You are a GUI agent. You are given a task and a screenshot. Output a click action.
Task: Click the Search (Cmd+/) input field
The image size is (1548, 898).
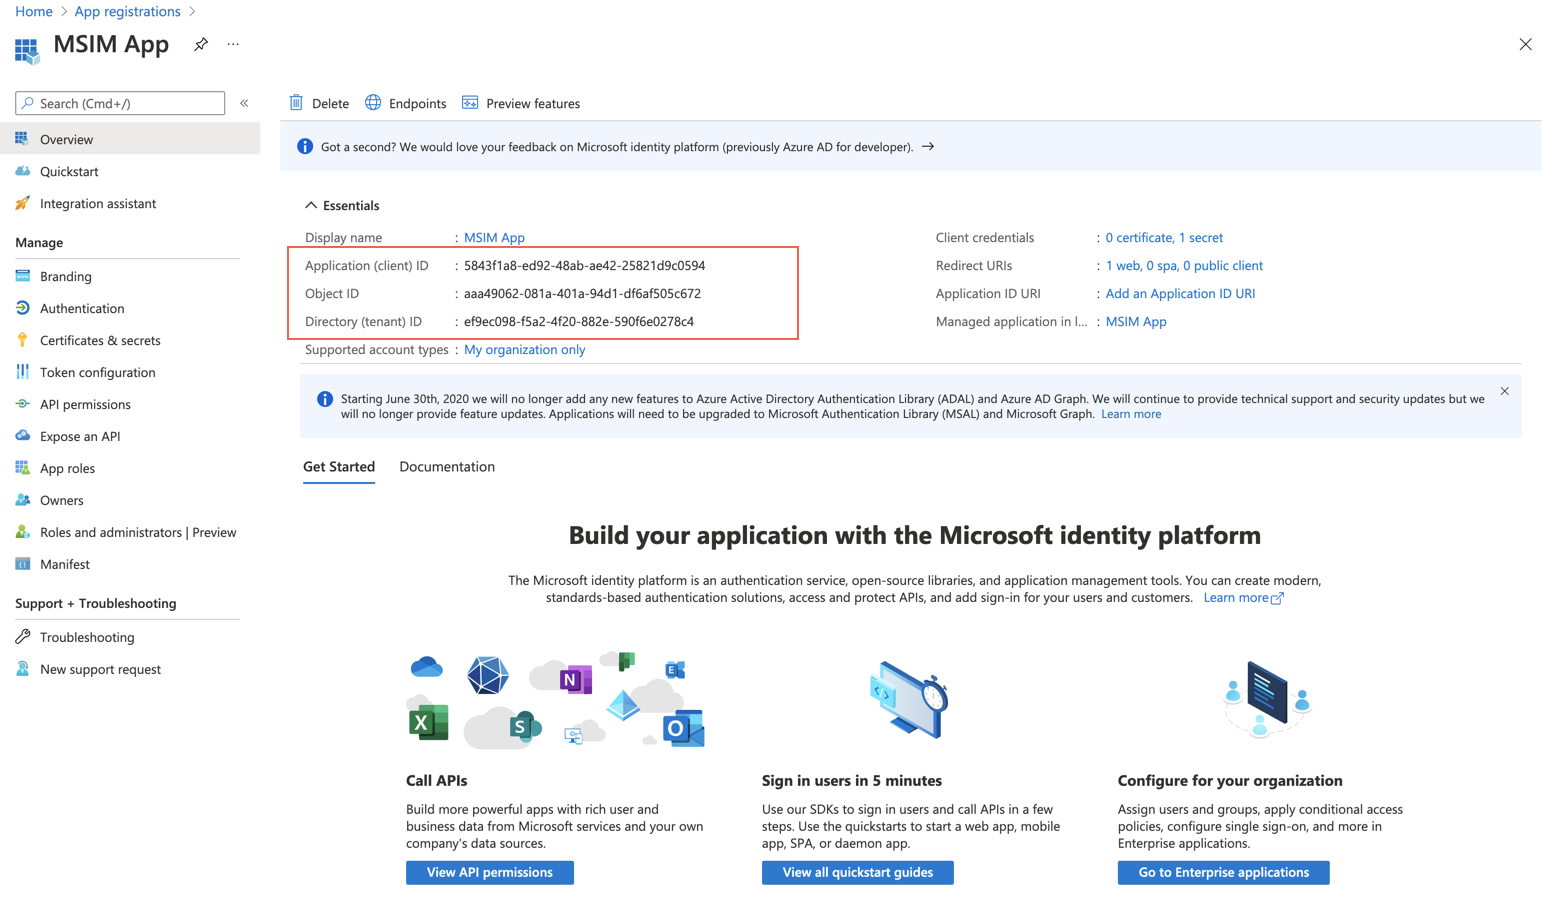point(120,103)
